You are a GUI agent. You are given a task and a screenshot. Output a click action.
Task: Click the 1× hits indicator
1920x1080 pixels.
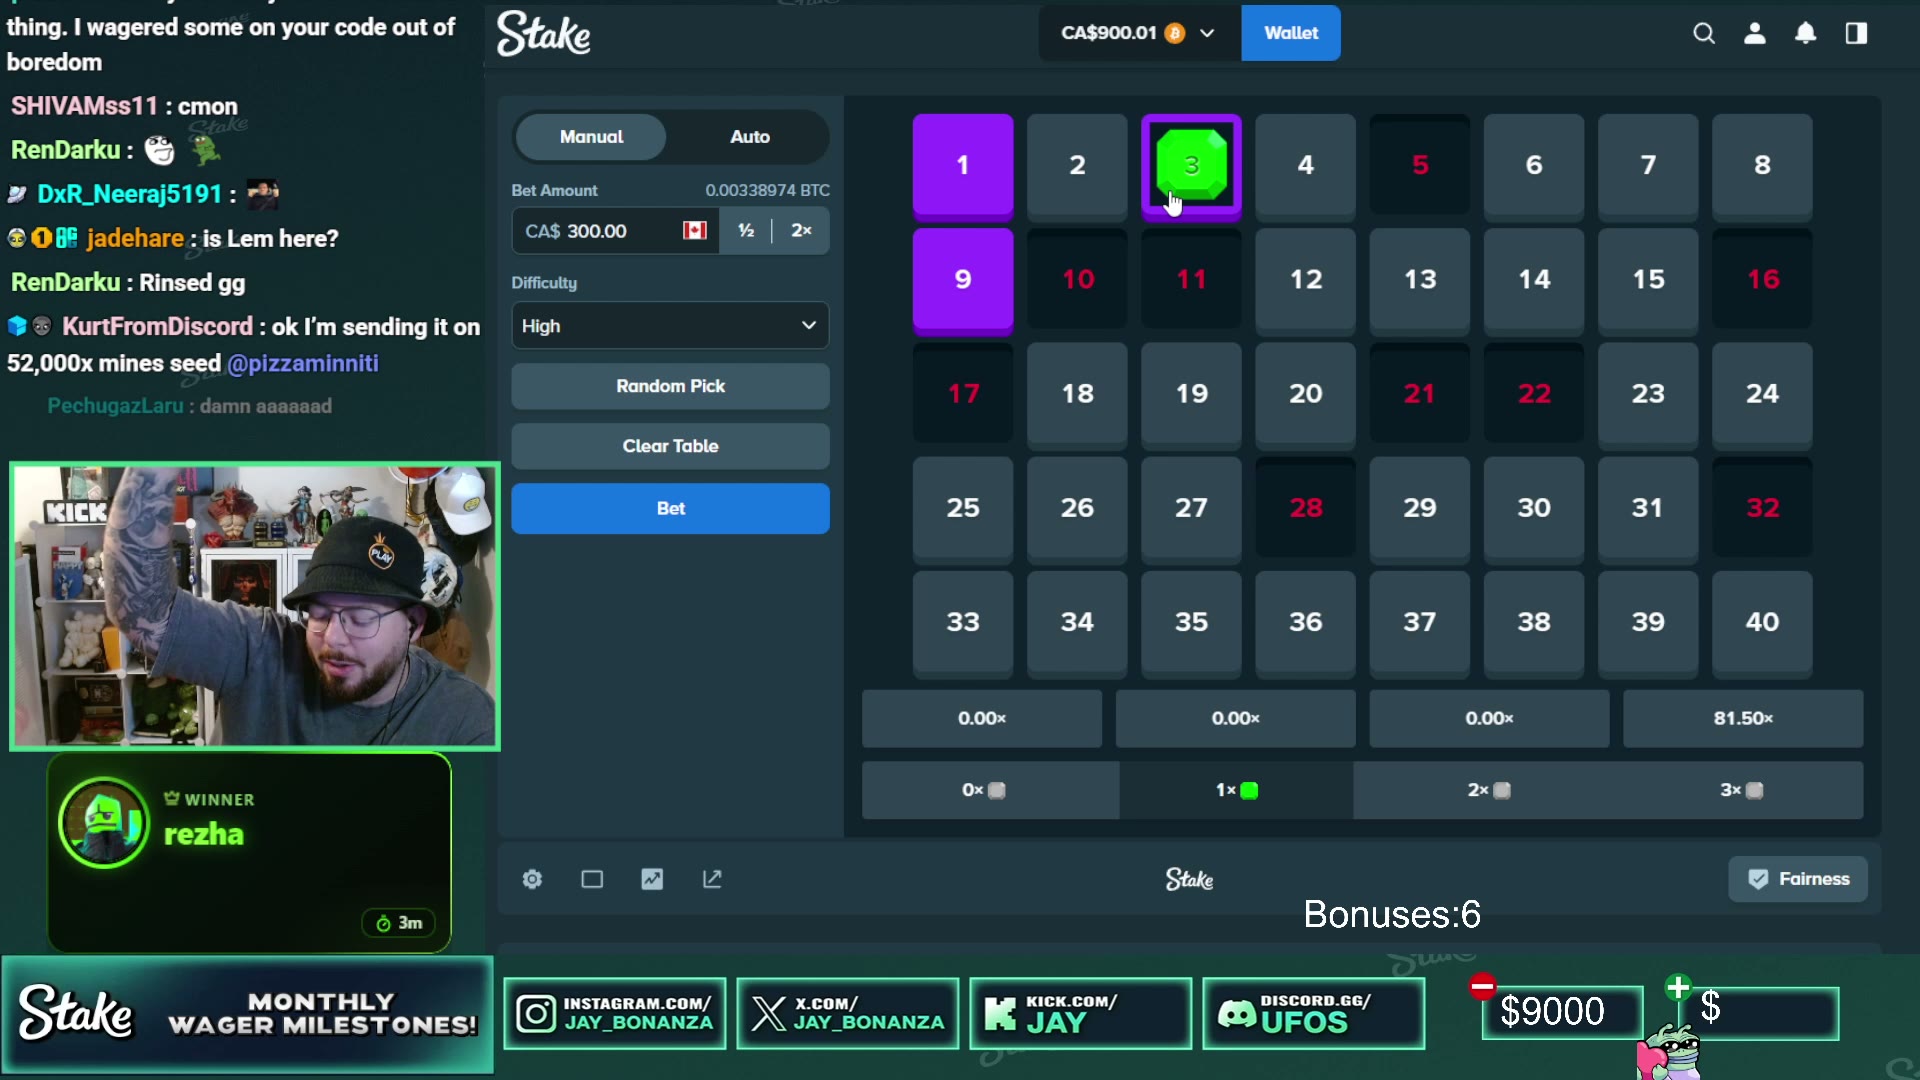(1236, 790)
